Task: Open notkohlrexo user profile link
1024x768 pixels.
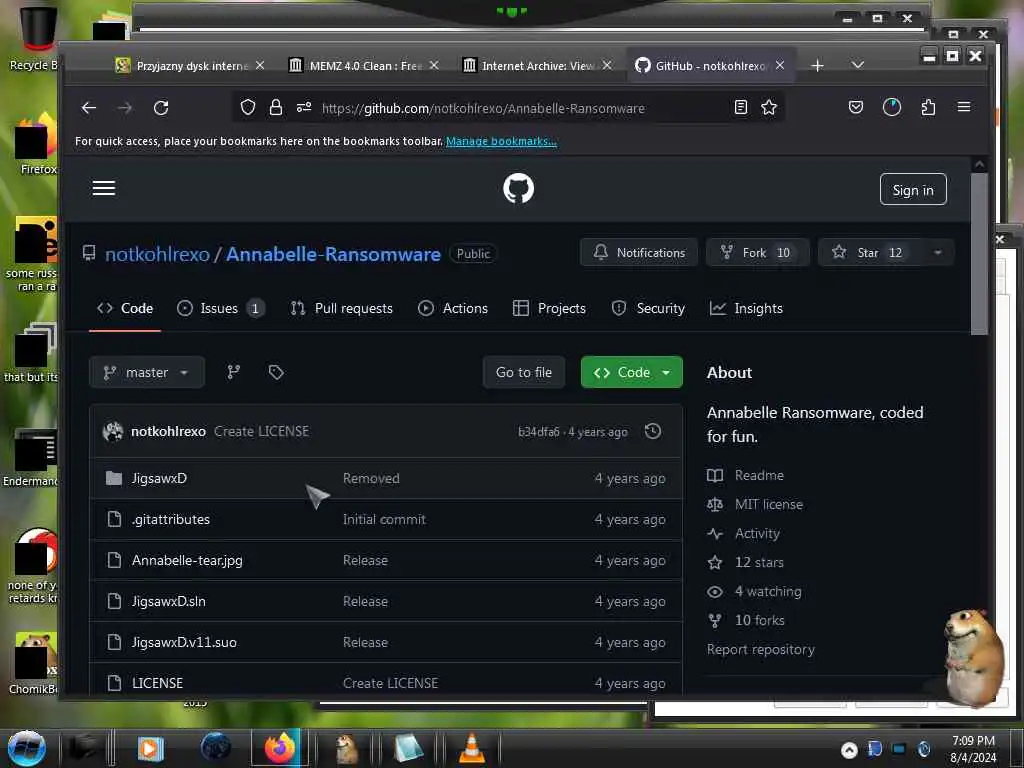Action: click(157, 254)
